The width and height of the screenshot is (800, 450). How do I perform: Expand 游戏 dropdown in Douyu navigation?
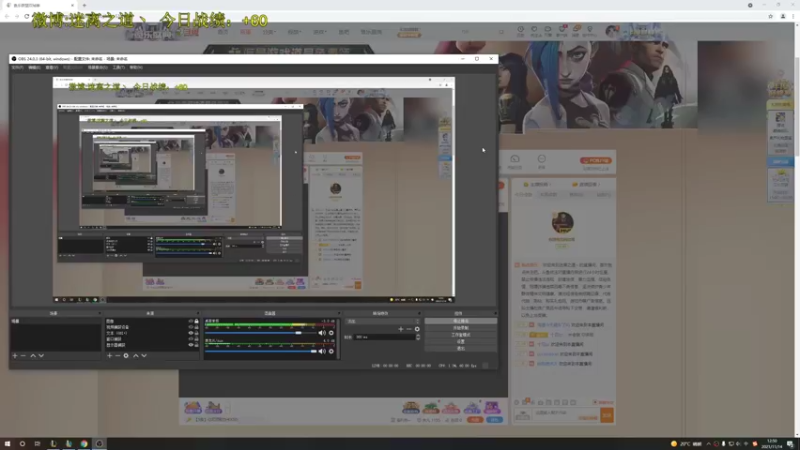319,32
